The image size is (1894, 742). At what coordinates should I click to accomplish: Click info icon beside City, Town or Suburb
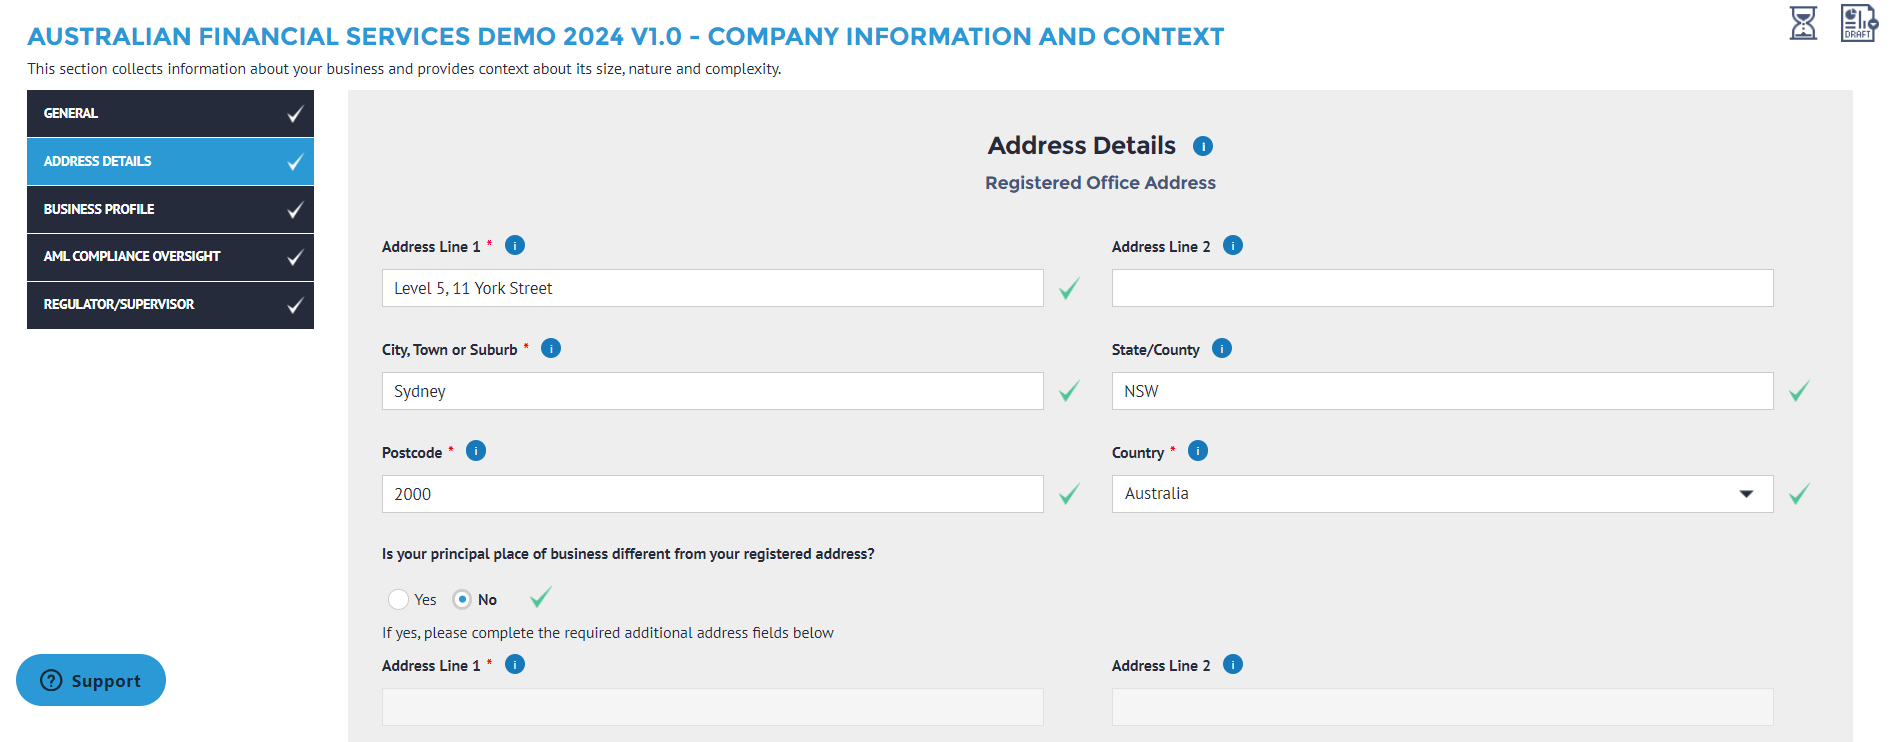pyautogui.click(x=551, y=348)
